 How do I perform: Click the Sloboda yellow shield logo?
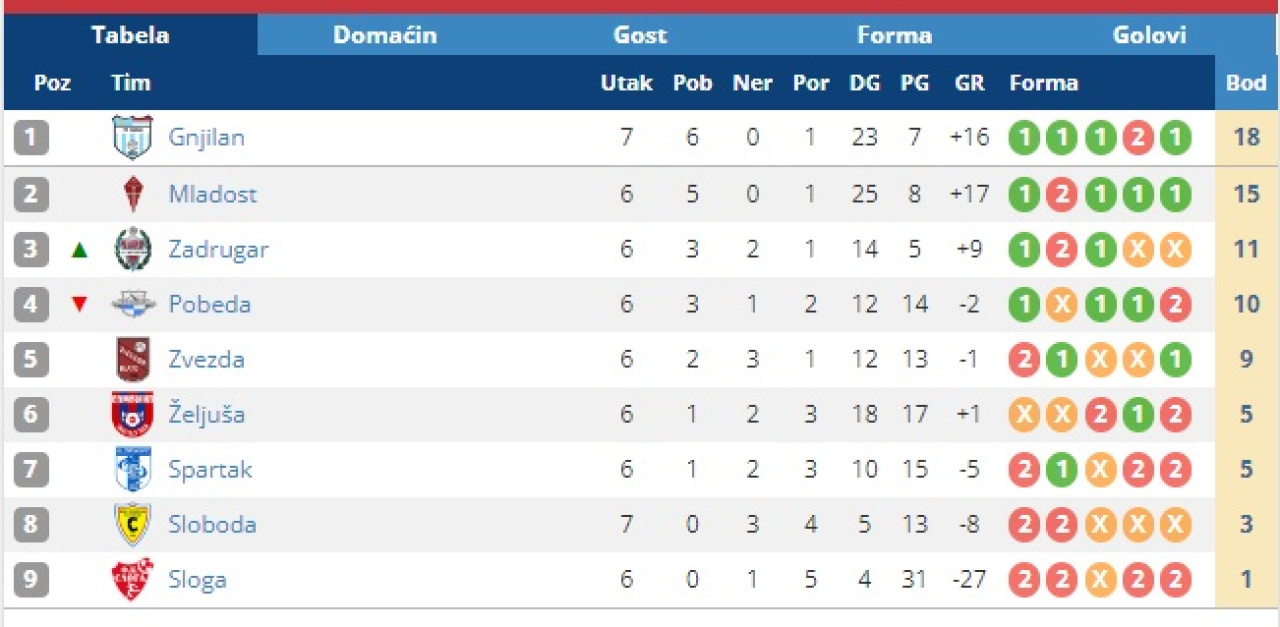click(132, 524)
